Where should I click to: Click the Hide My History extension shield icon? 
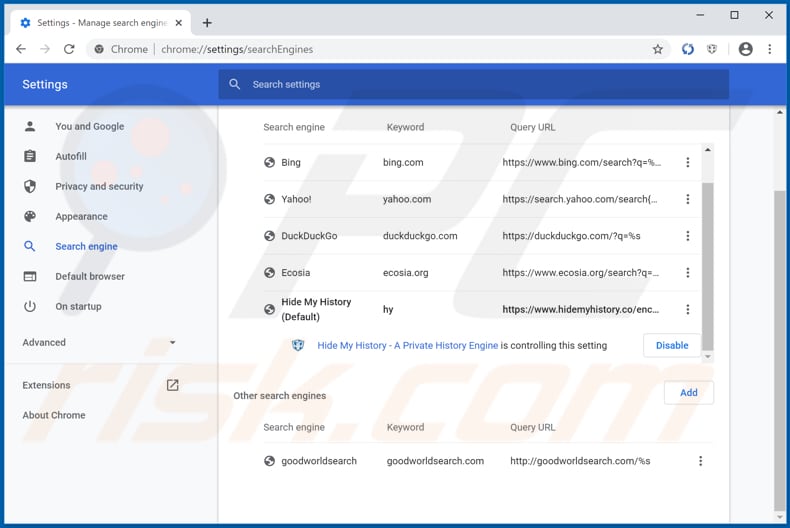[x=298, y=345]
